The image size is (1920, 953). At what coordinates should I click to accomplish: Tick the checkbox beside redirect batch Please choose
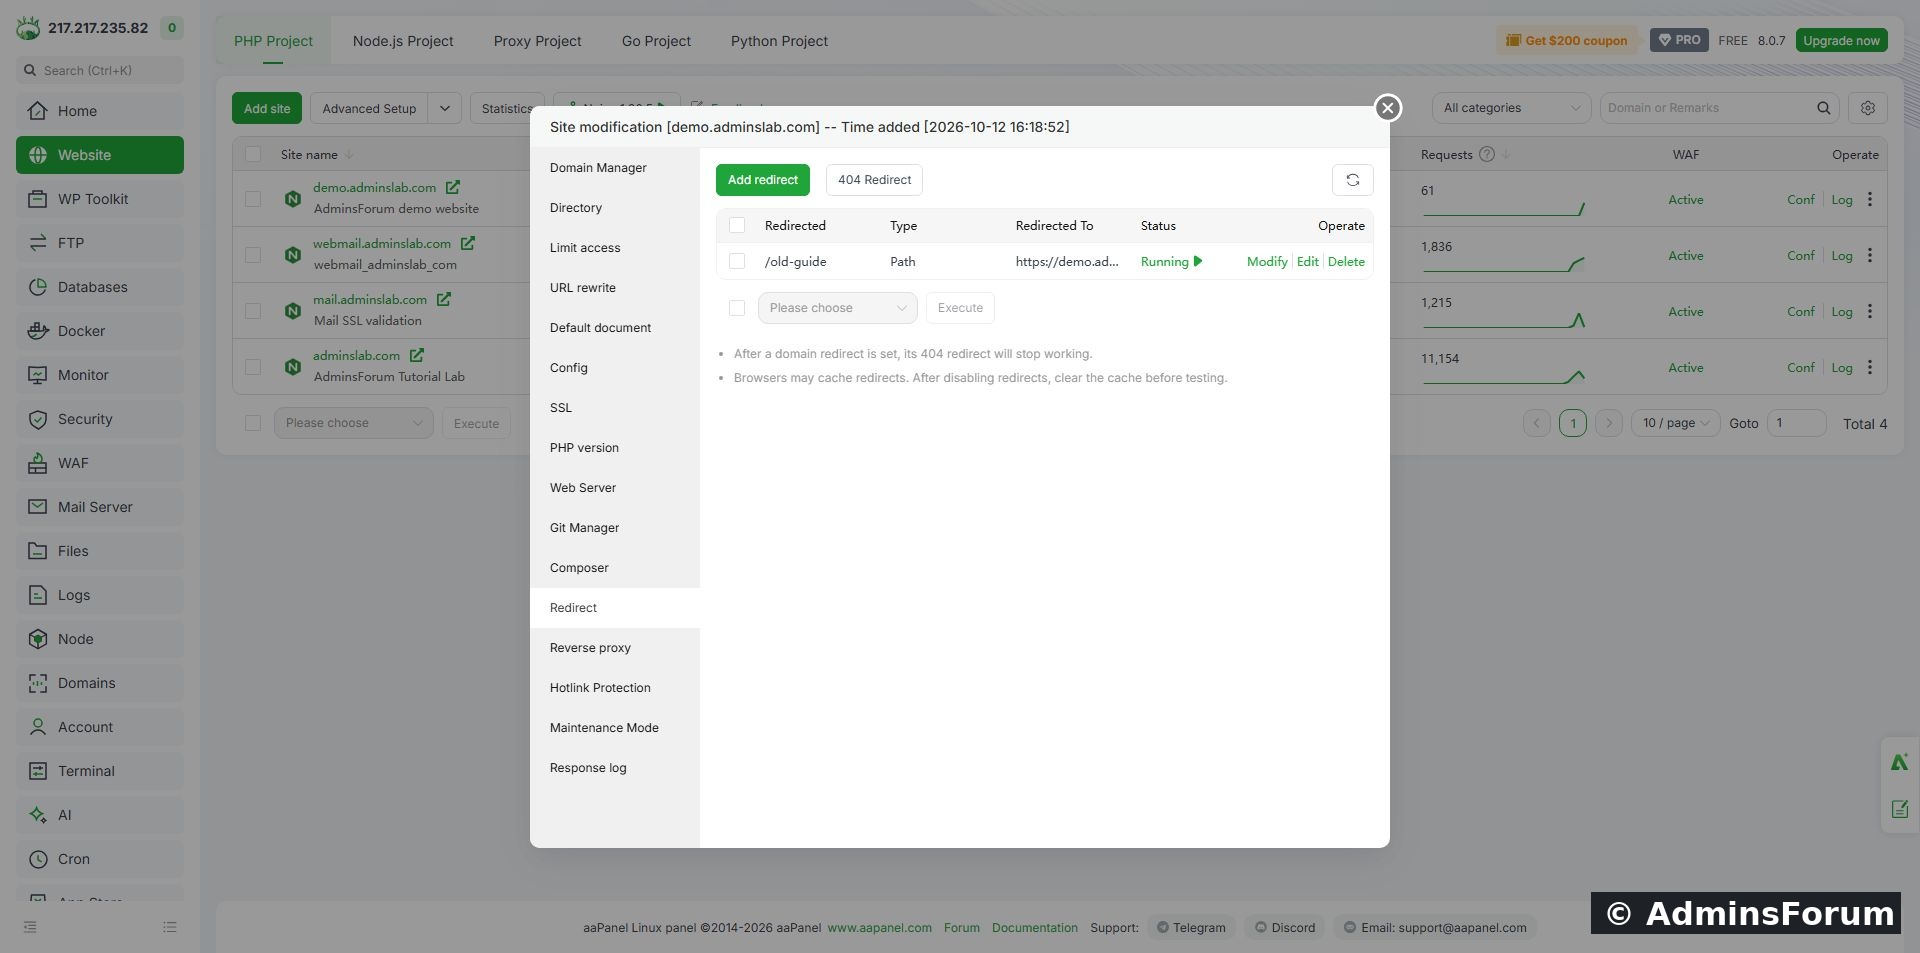(x=737, y=308)
